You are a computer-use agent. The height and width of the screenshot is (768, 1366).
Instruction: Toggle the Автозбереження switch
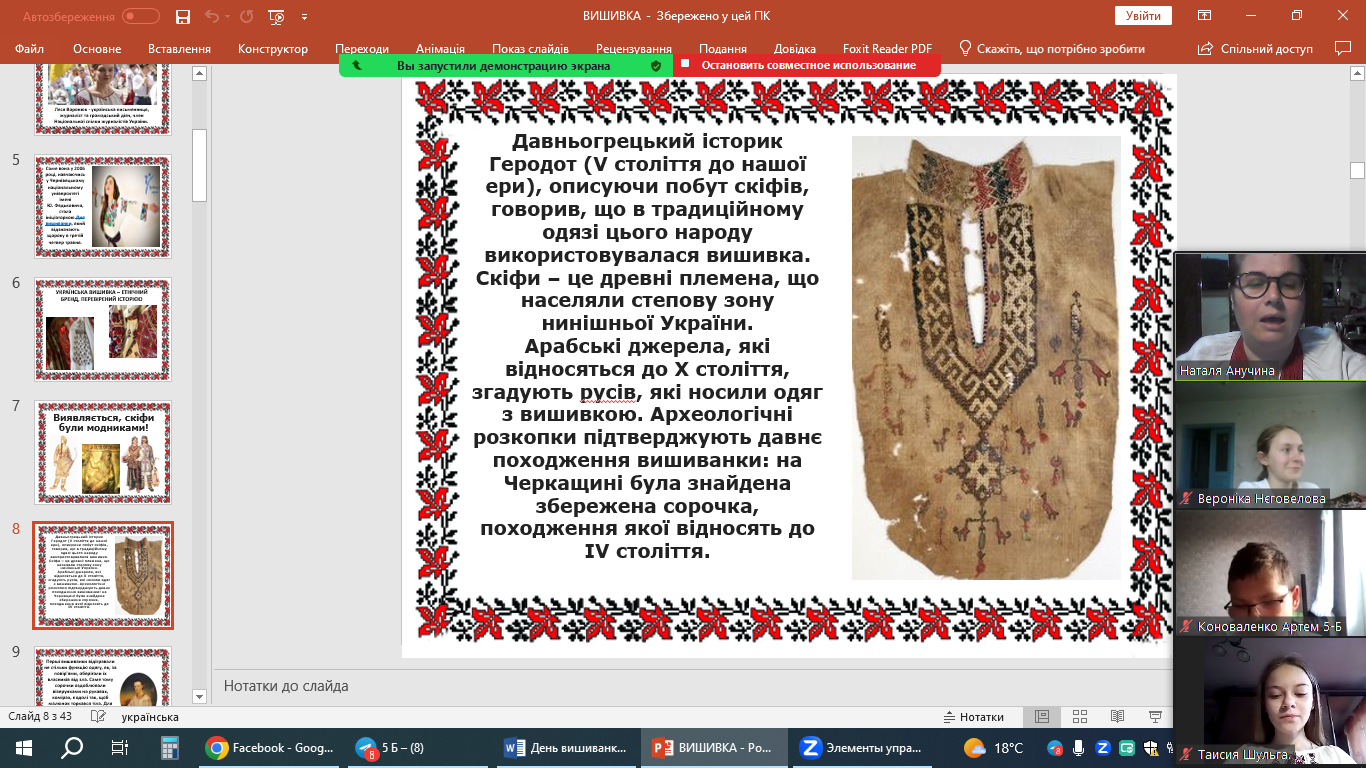[x=141, y=16]
